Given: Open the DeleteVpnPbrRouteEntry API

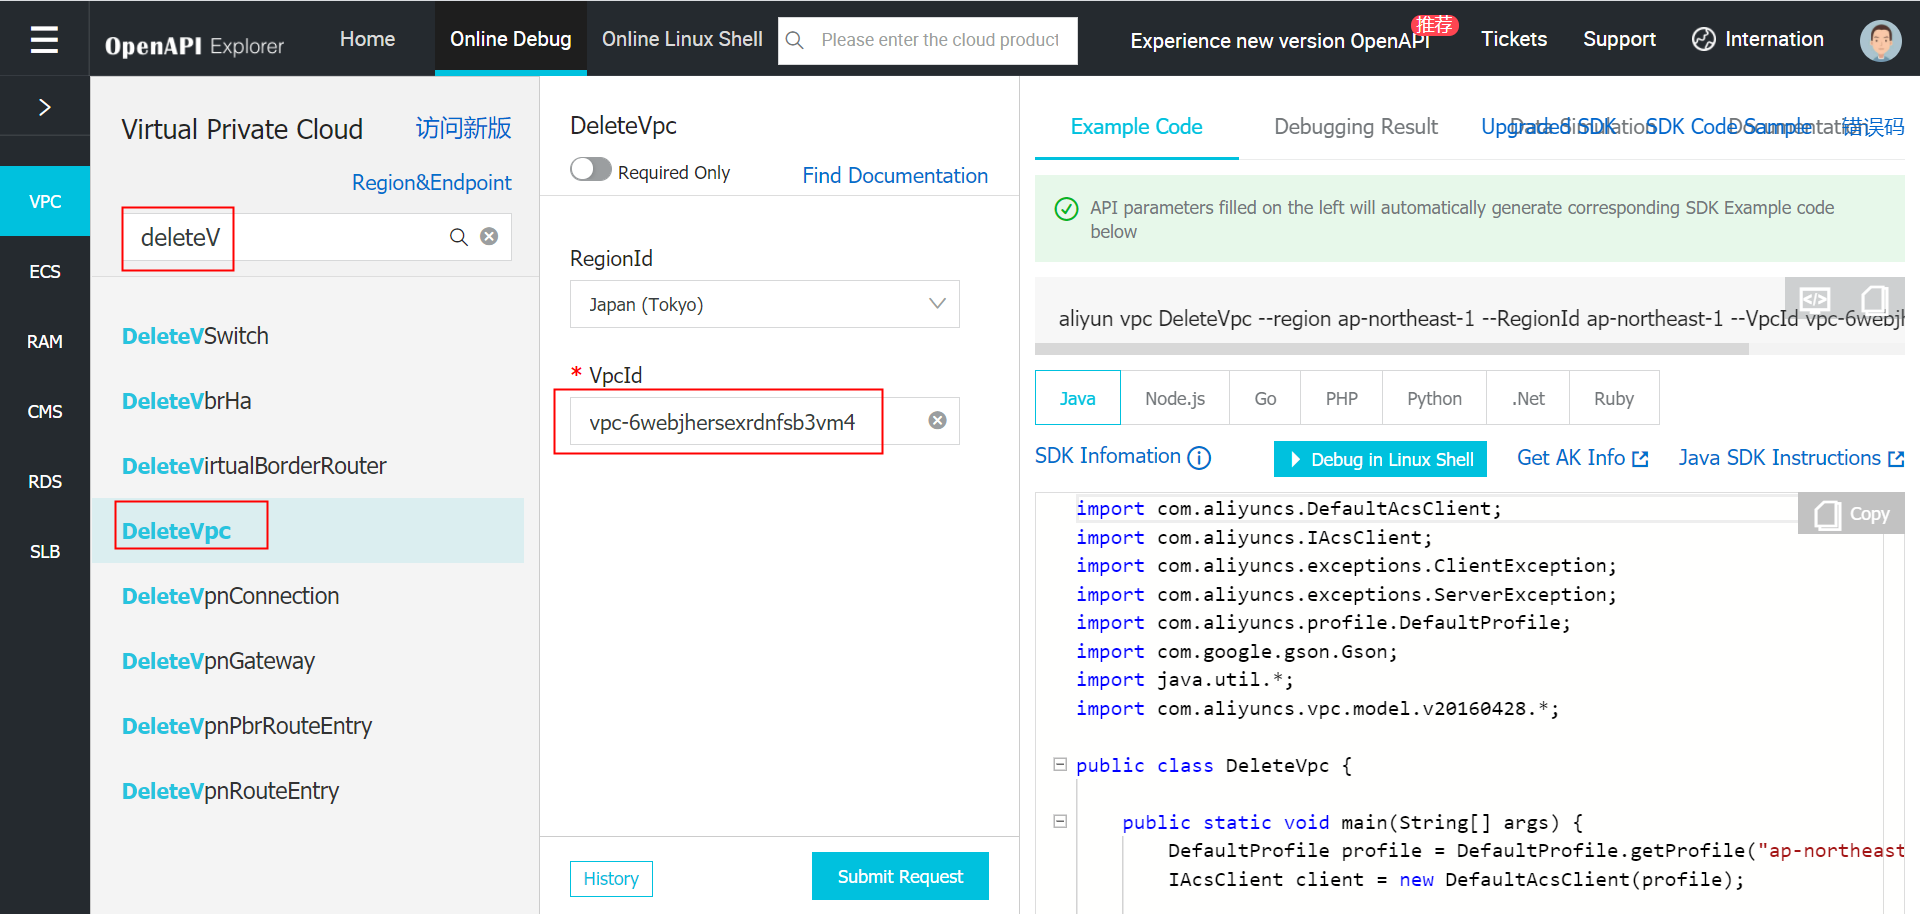Looking at the screenshot, I should [247, 726].
